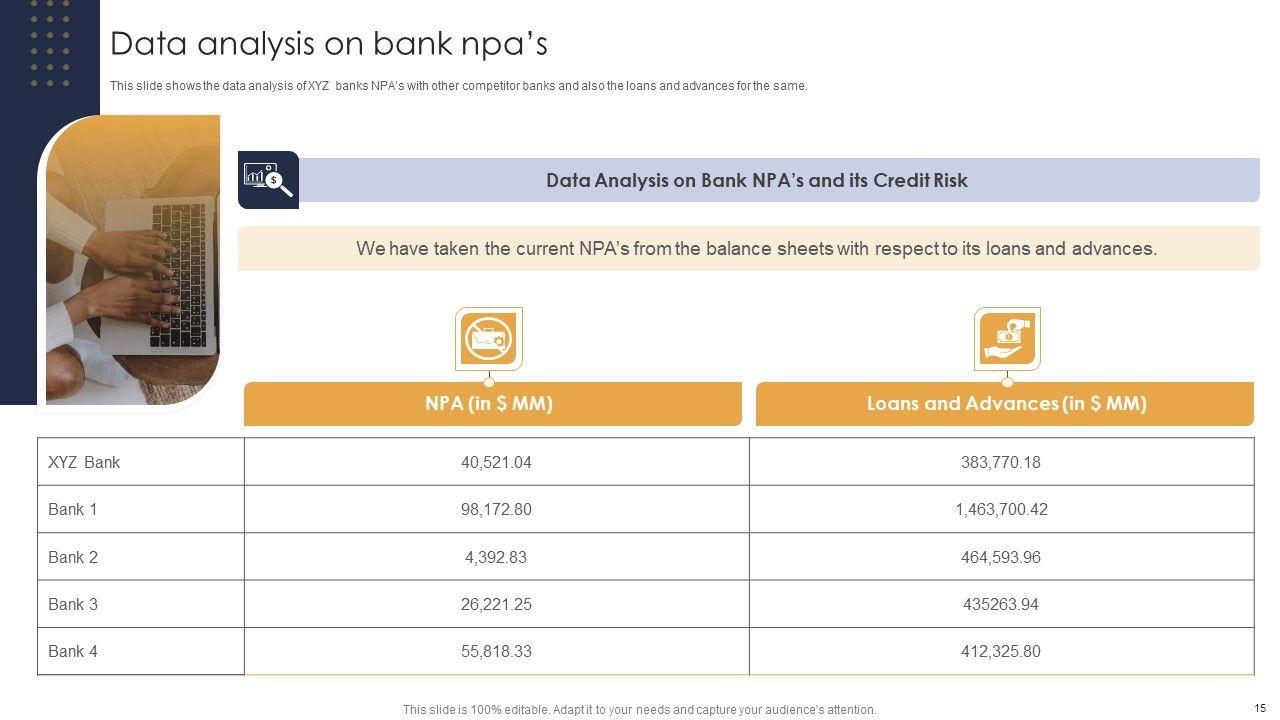The image size is (1280, 720).
Task: Click the no-card NPA icon
Action: coord(488,339)
